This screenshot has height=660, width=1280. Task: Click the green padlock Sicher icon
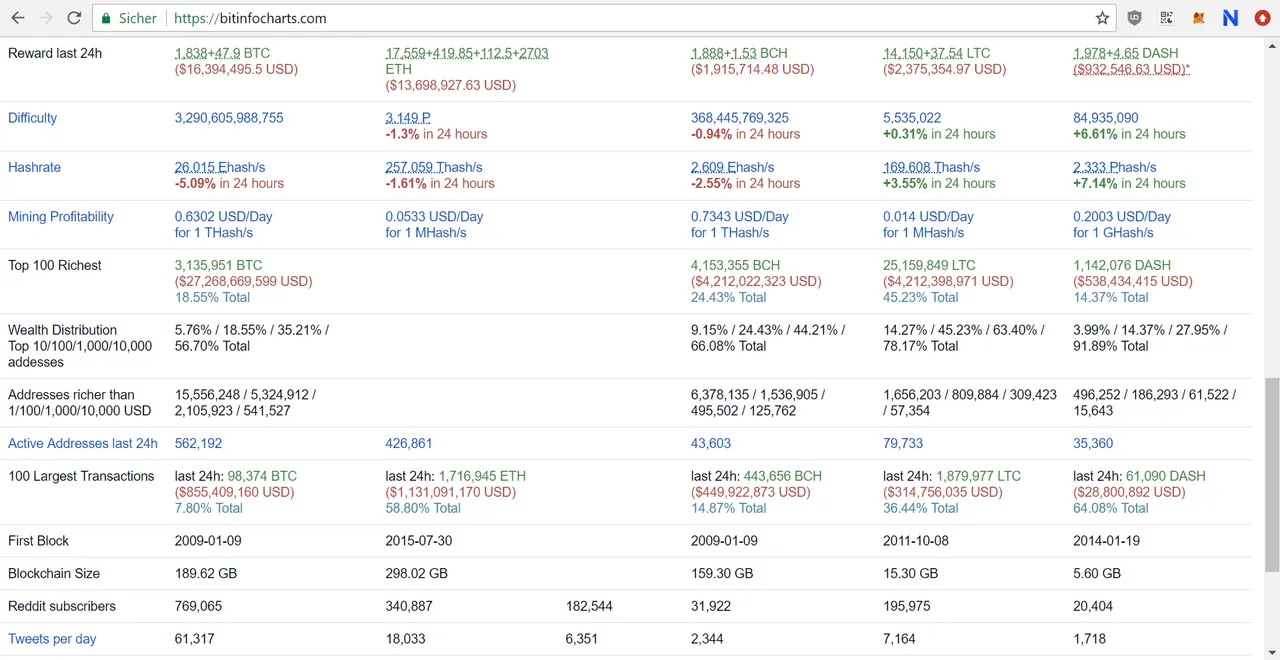click(x=108, y=18)
